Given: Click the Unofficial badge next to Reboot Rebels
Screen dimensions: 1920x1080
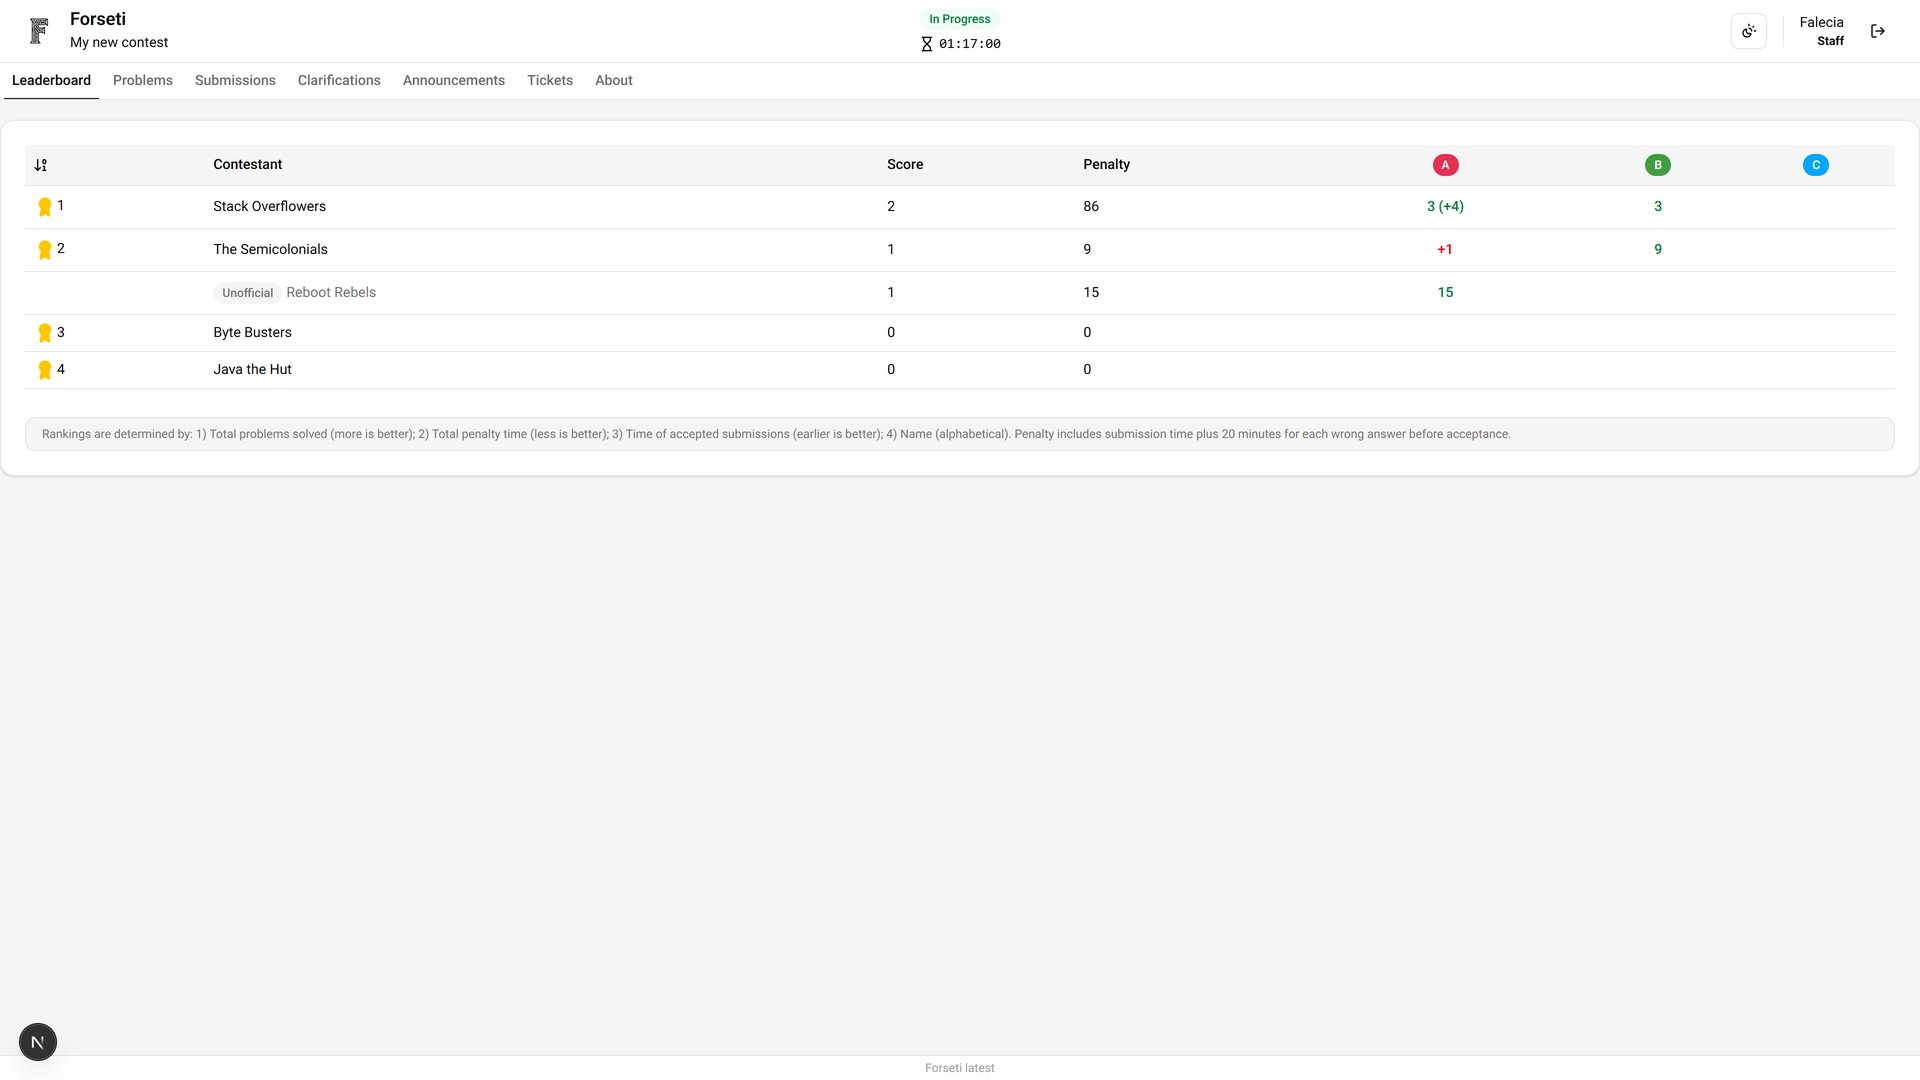Looking at the screenshot, I should click(x=246, y=292).
